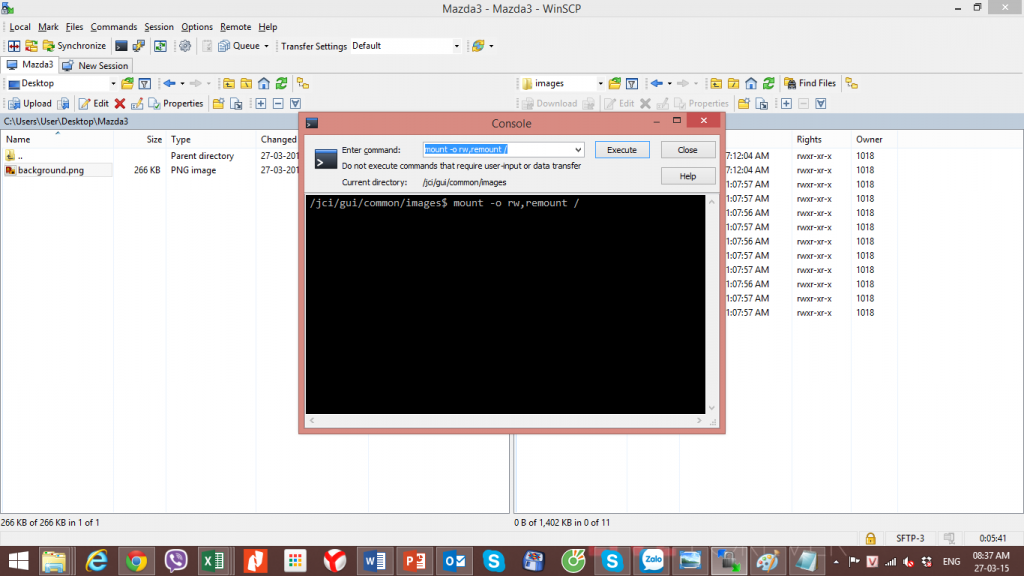Go to local parent directory icon
Viewport: 1024px width, 576px height.
point(229,84)
